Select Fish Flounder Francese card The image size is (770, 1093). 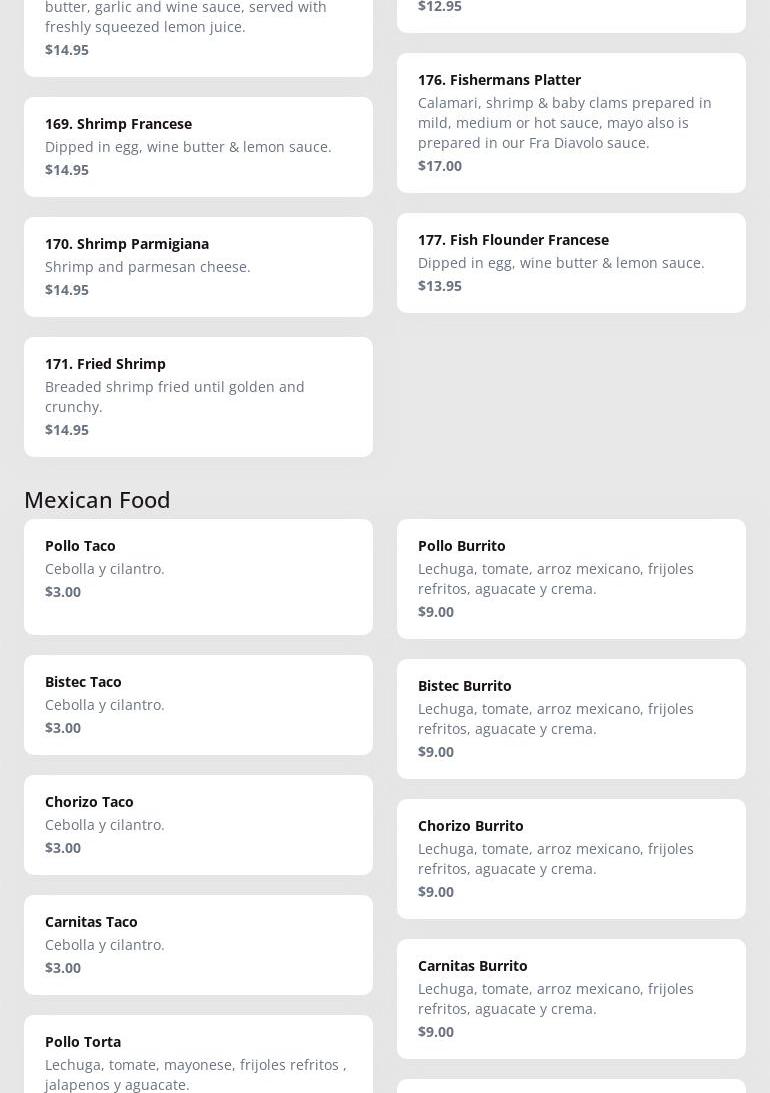(x=571, y=263)
